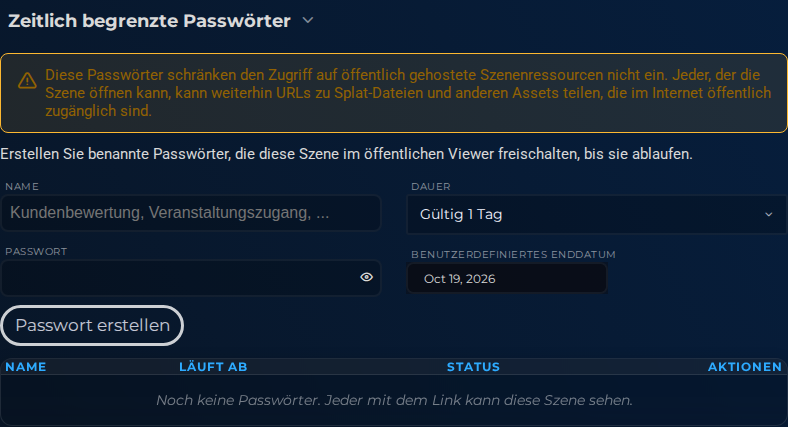Toggle password visibility eye icon
788x427 pixels.
coord(366,277)
